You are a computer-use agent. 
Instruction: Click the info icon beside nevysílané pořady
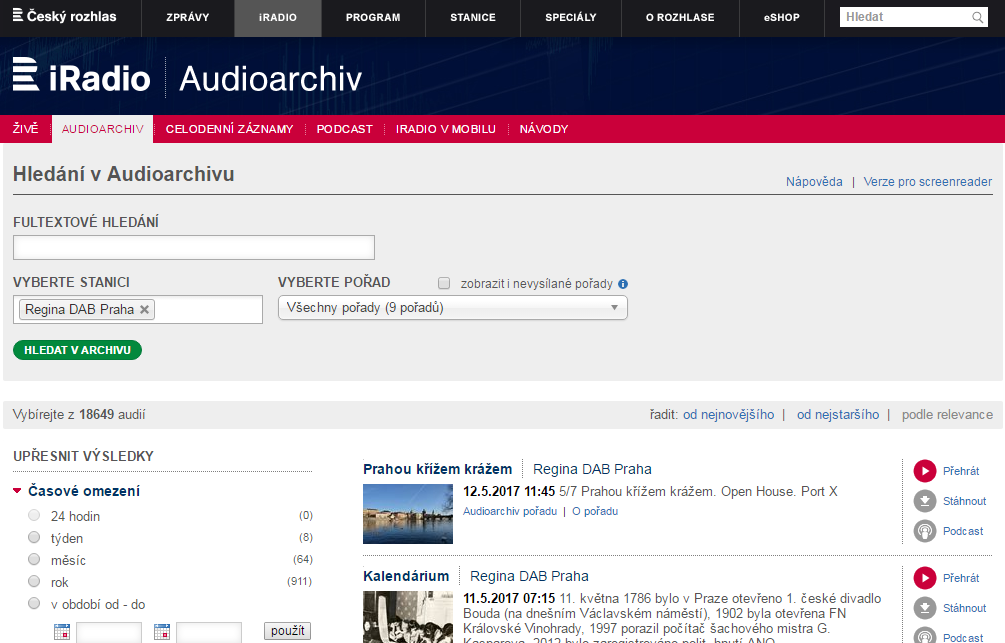coord(623,284)
